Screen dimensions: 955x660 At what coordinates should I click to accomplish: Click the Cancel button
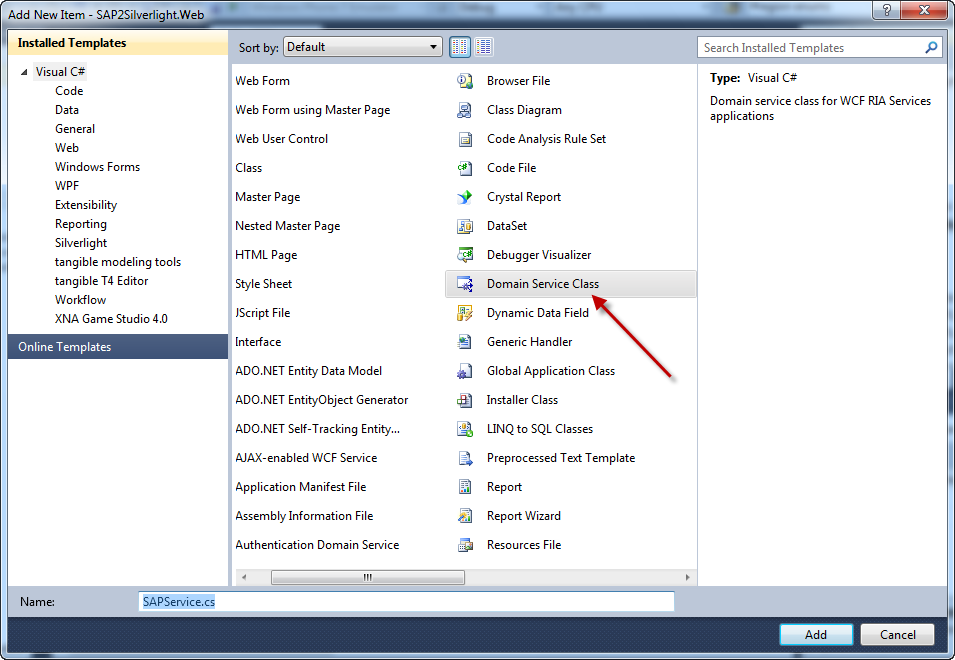(897, 634)
